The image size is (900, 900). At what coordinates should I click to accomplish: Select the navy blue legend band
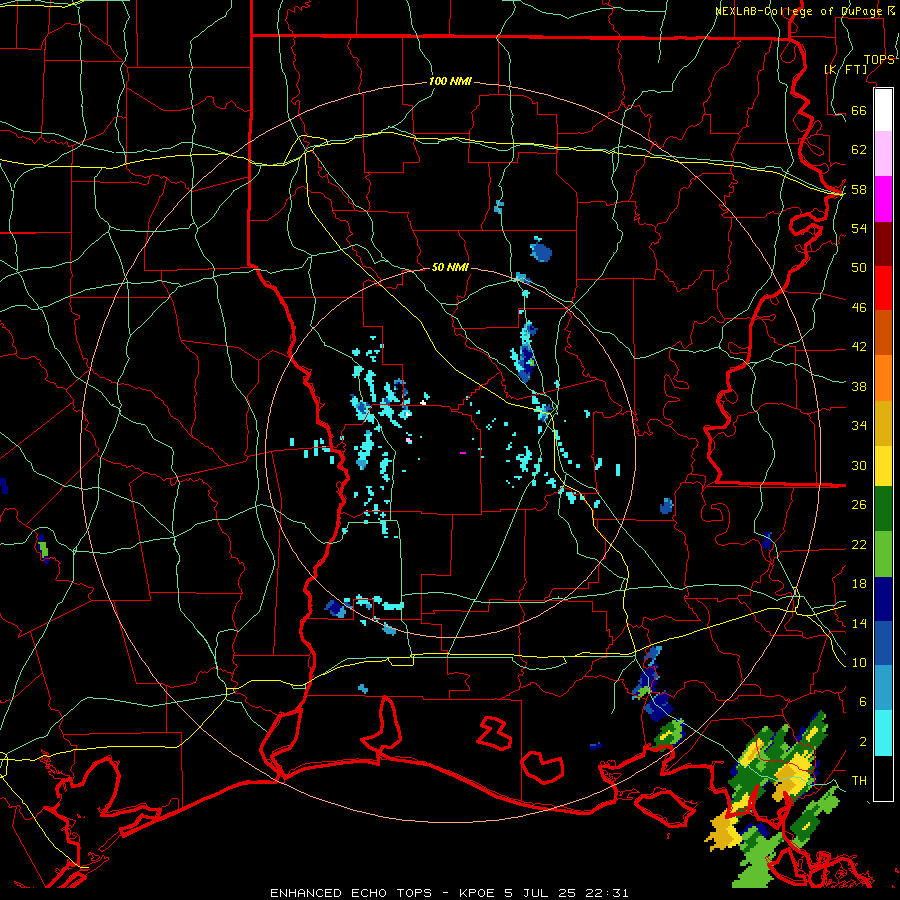point(883,599)
